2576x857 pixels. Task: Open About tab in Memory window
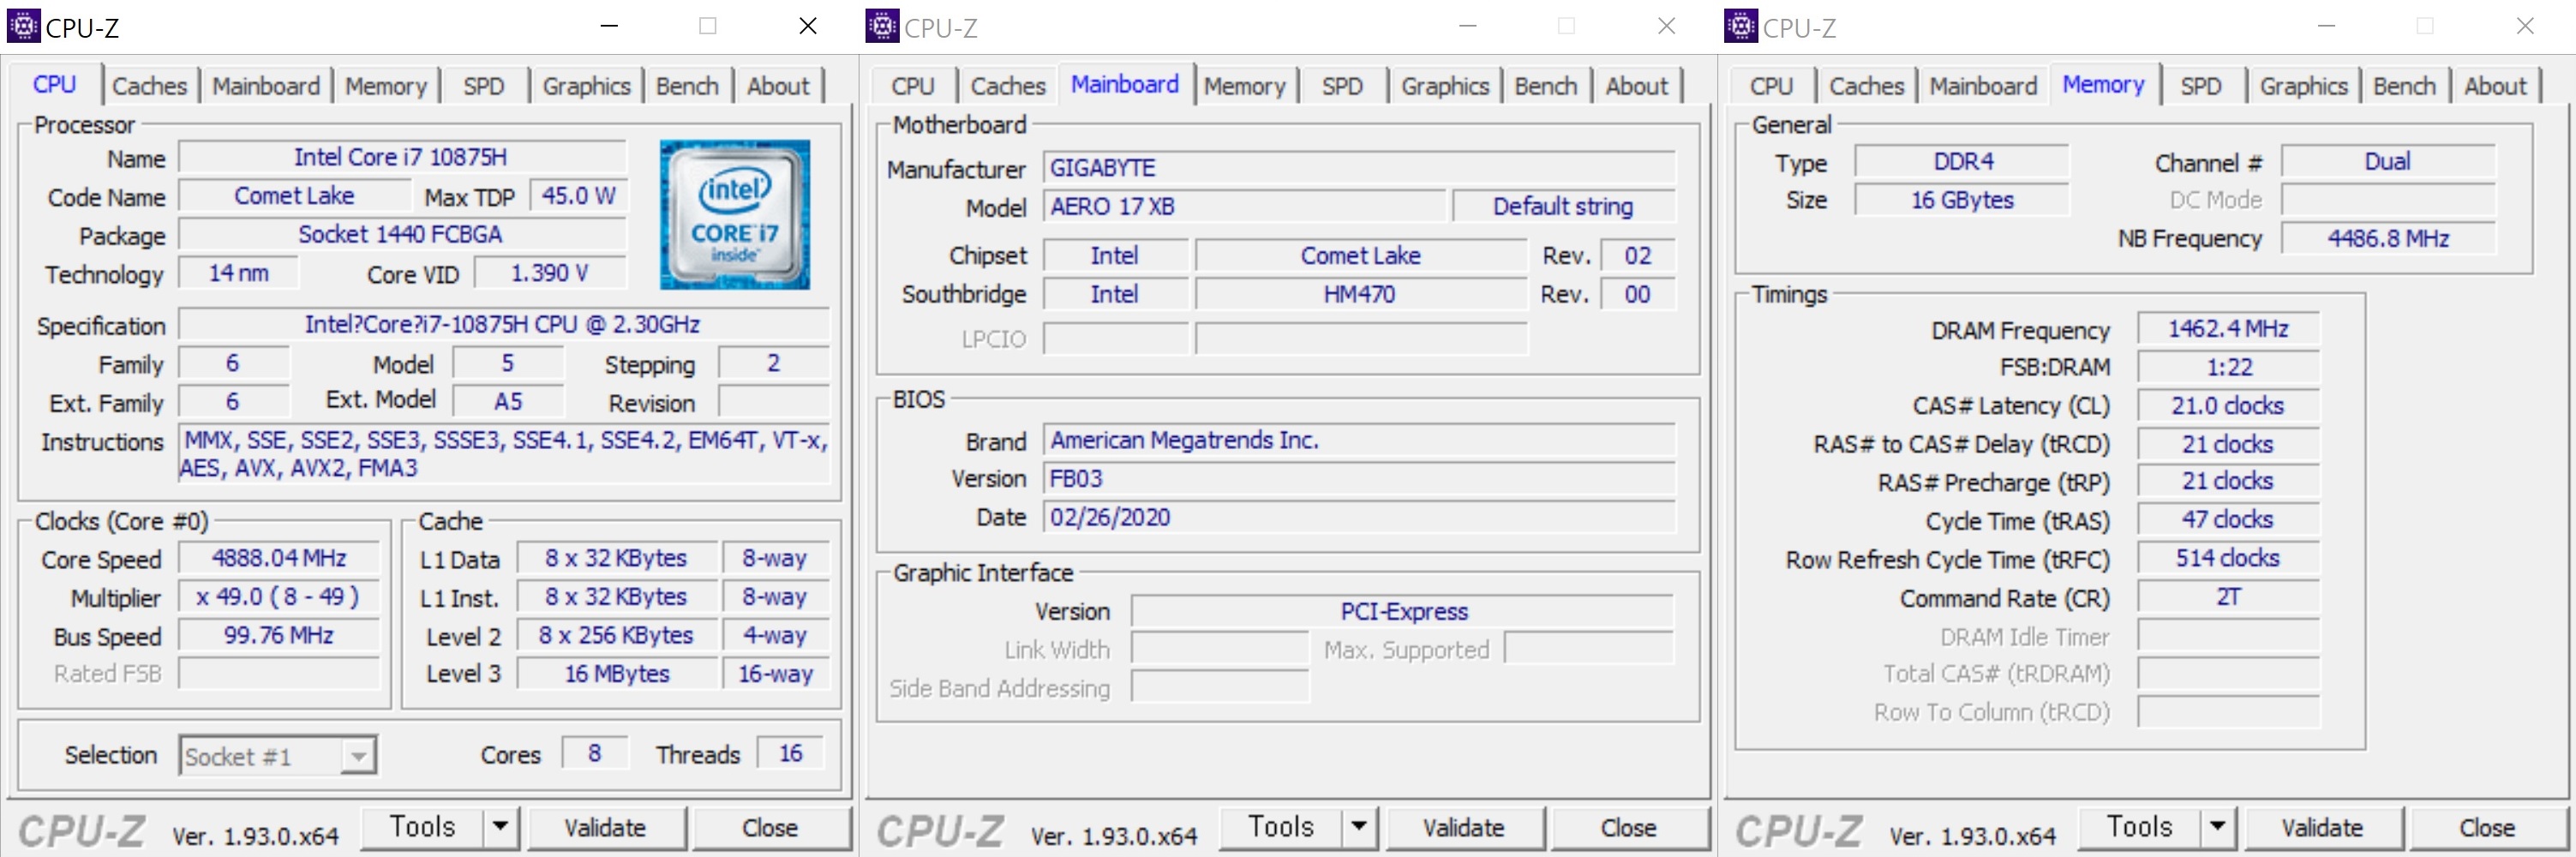point(2496,86)
